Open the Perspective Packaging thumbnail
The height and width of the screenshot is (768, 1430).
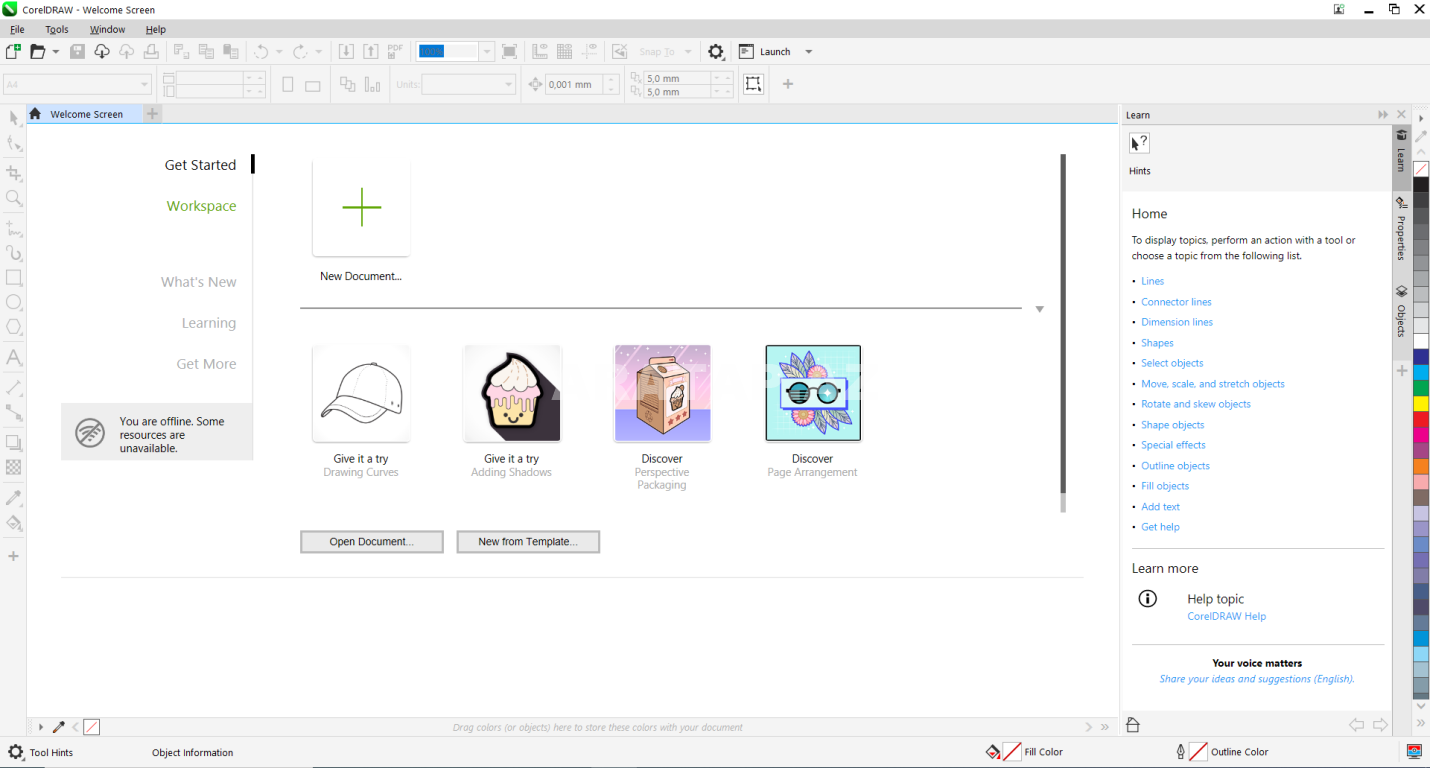tap(662, 394)
